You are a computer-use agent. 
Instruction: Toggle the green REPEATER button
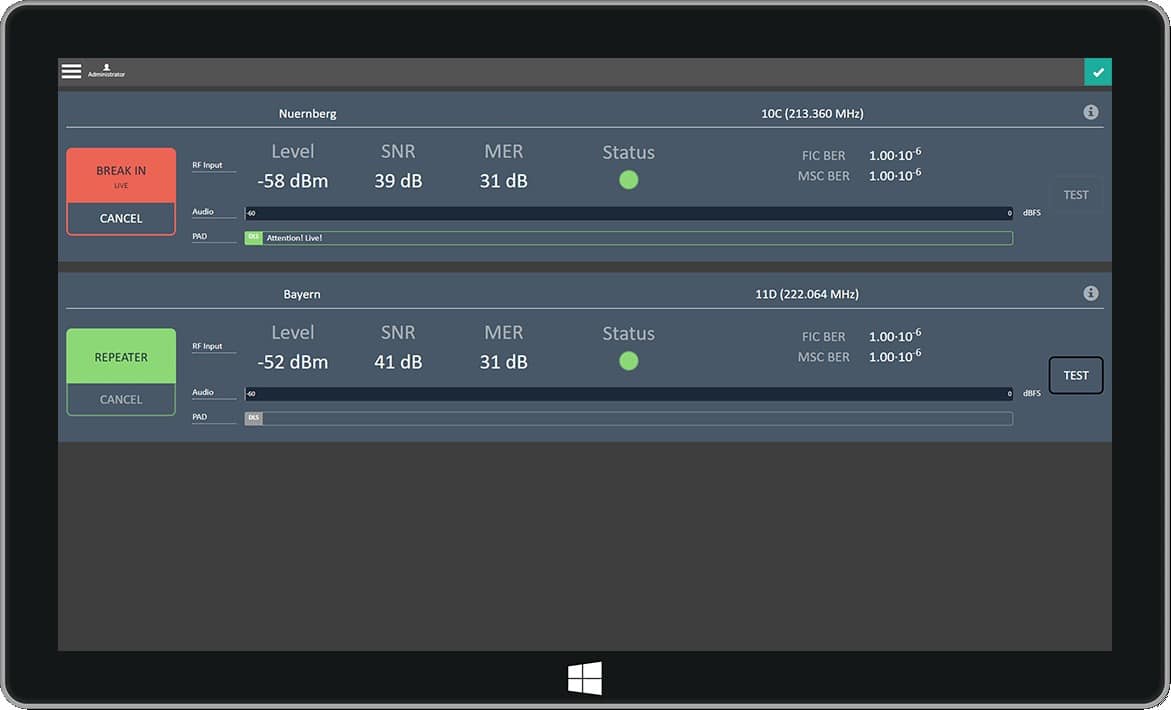click(121, 357)
